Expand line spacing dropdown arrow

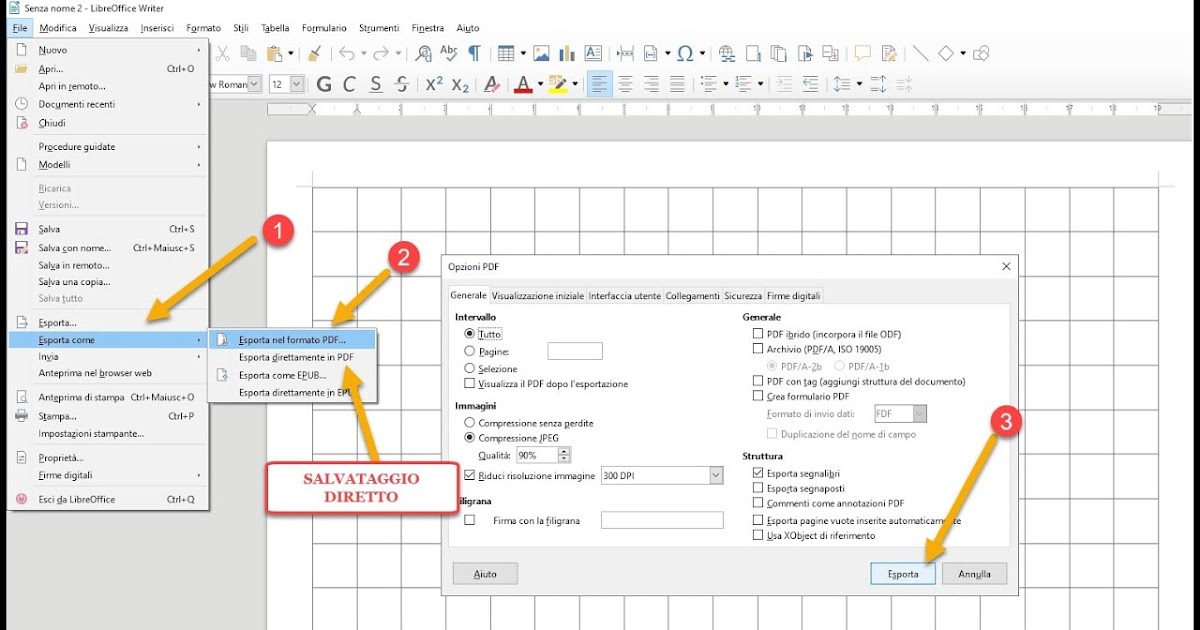[x=858, y=85]
